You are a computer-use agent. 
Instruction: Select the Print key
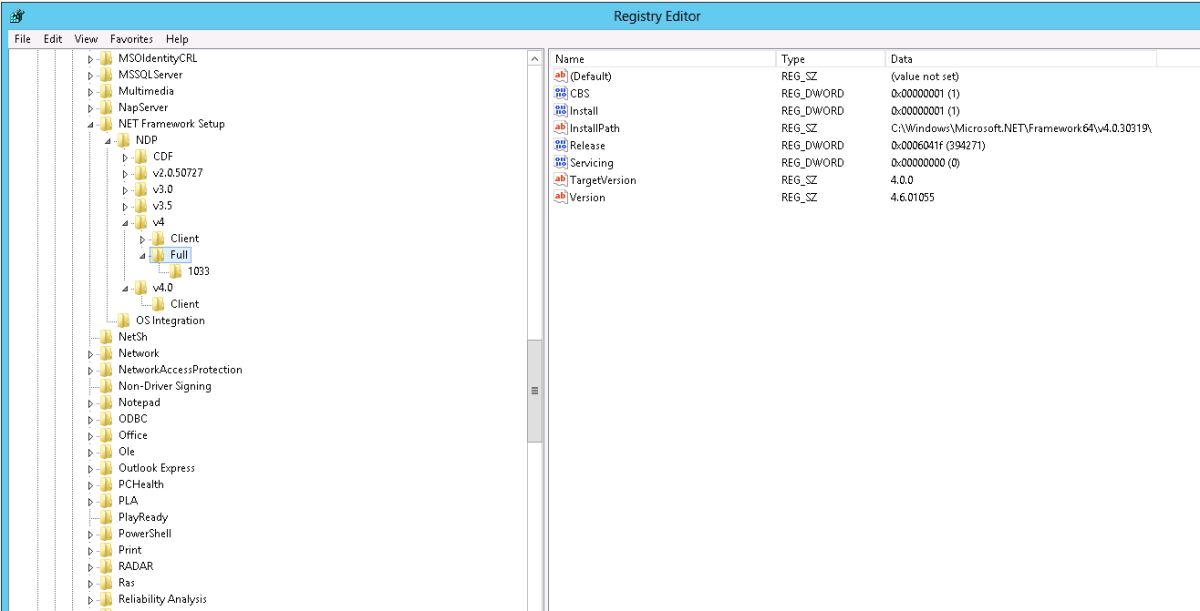point(130,550)
